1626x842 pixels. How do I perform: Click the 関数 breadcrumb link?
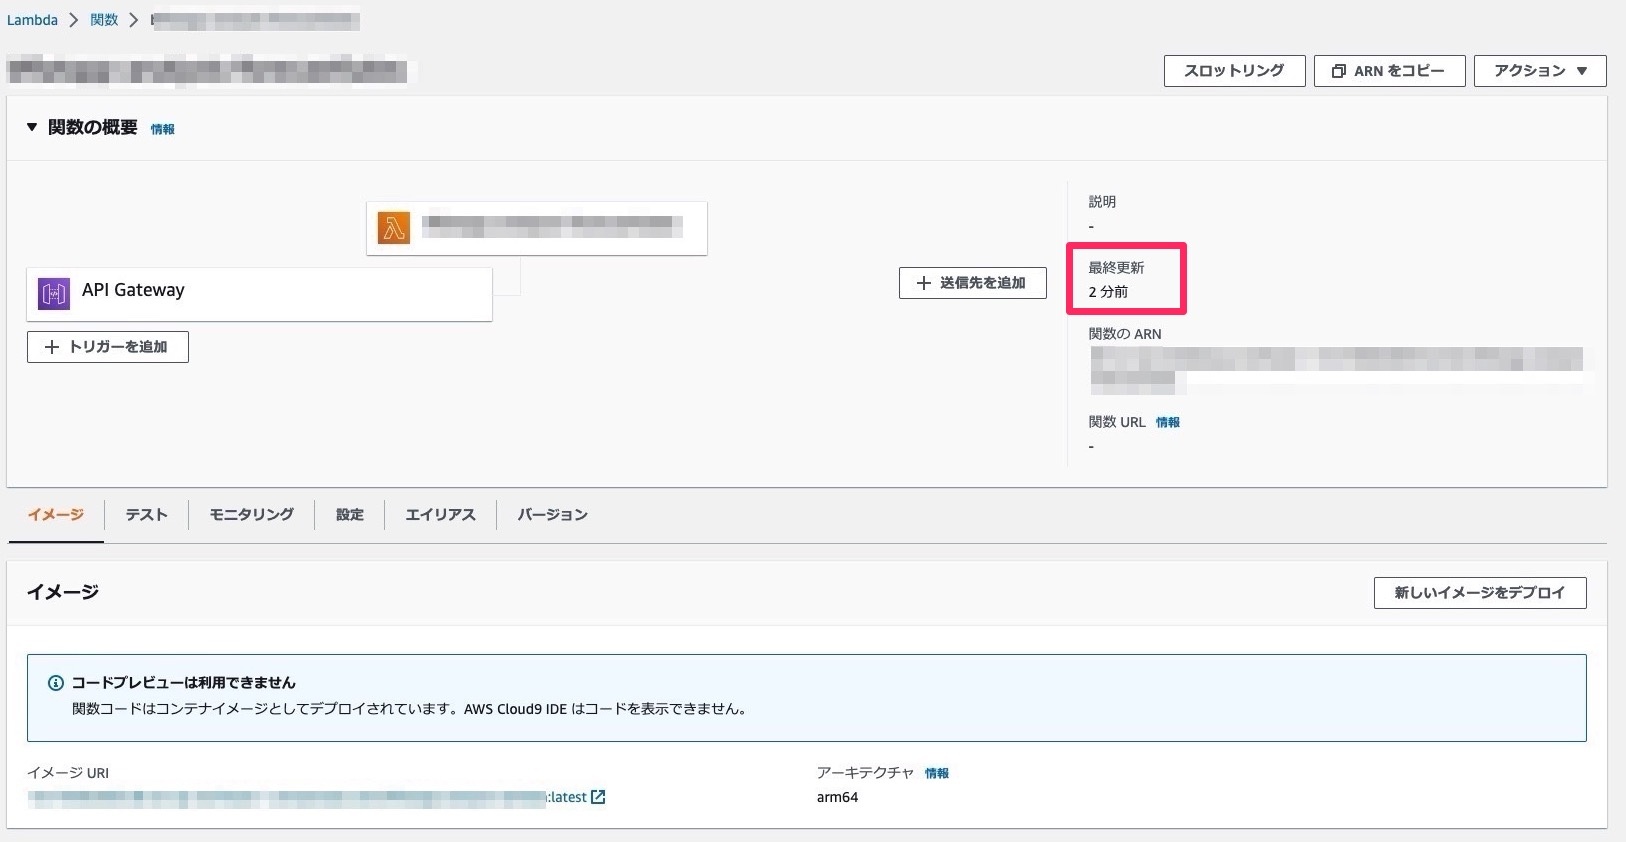tap(104, 20)
